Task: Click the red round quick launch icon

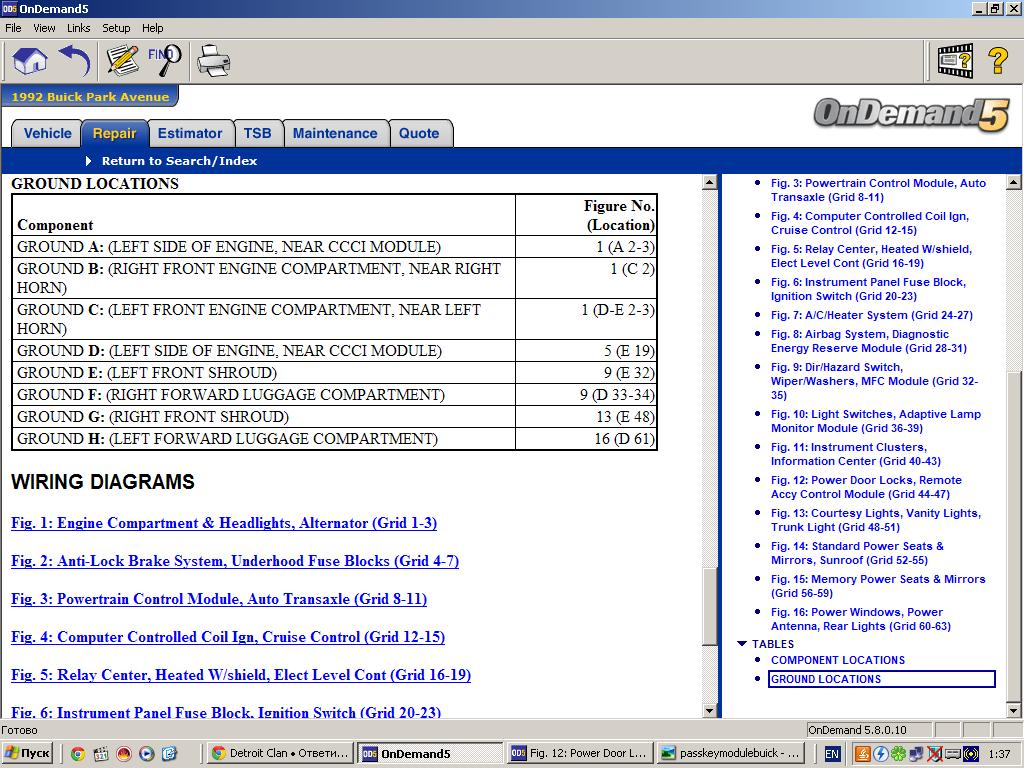Action: click(123, 754)
